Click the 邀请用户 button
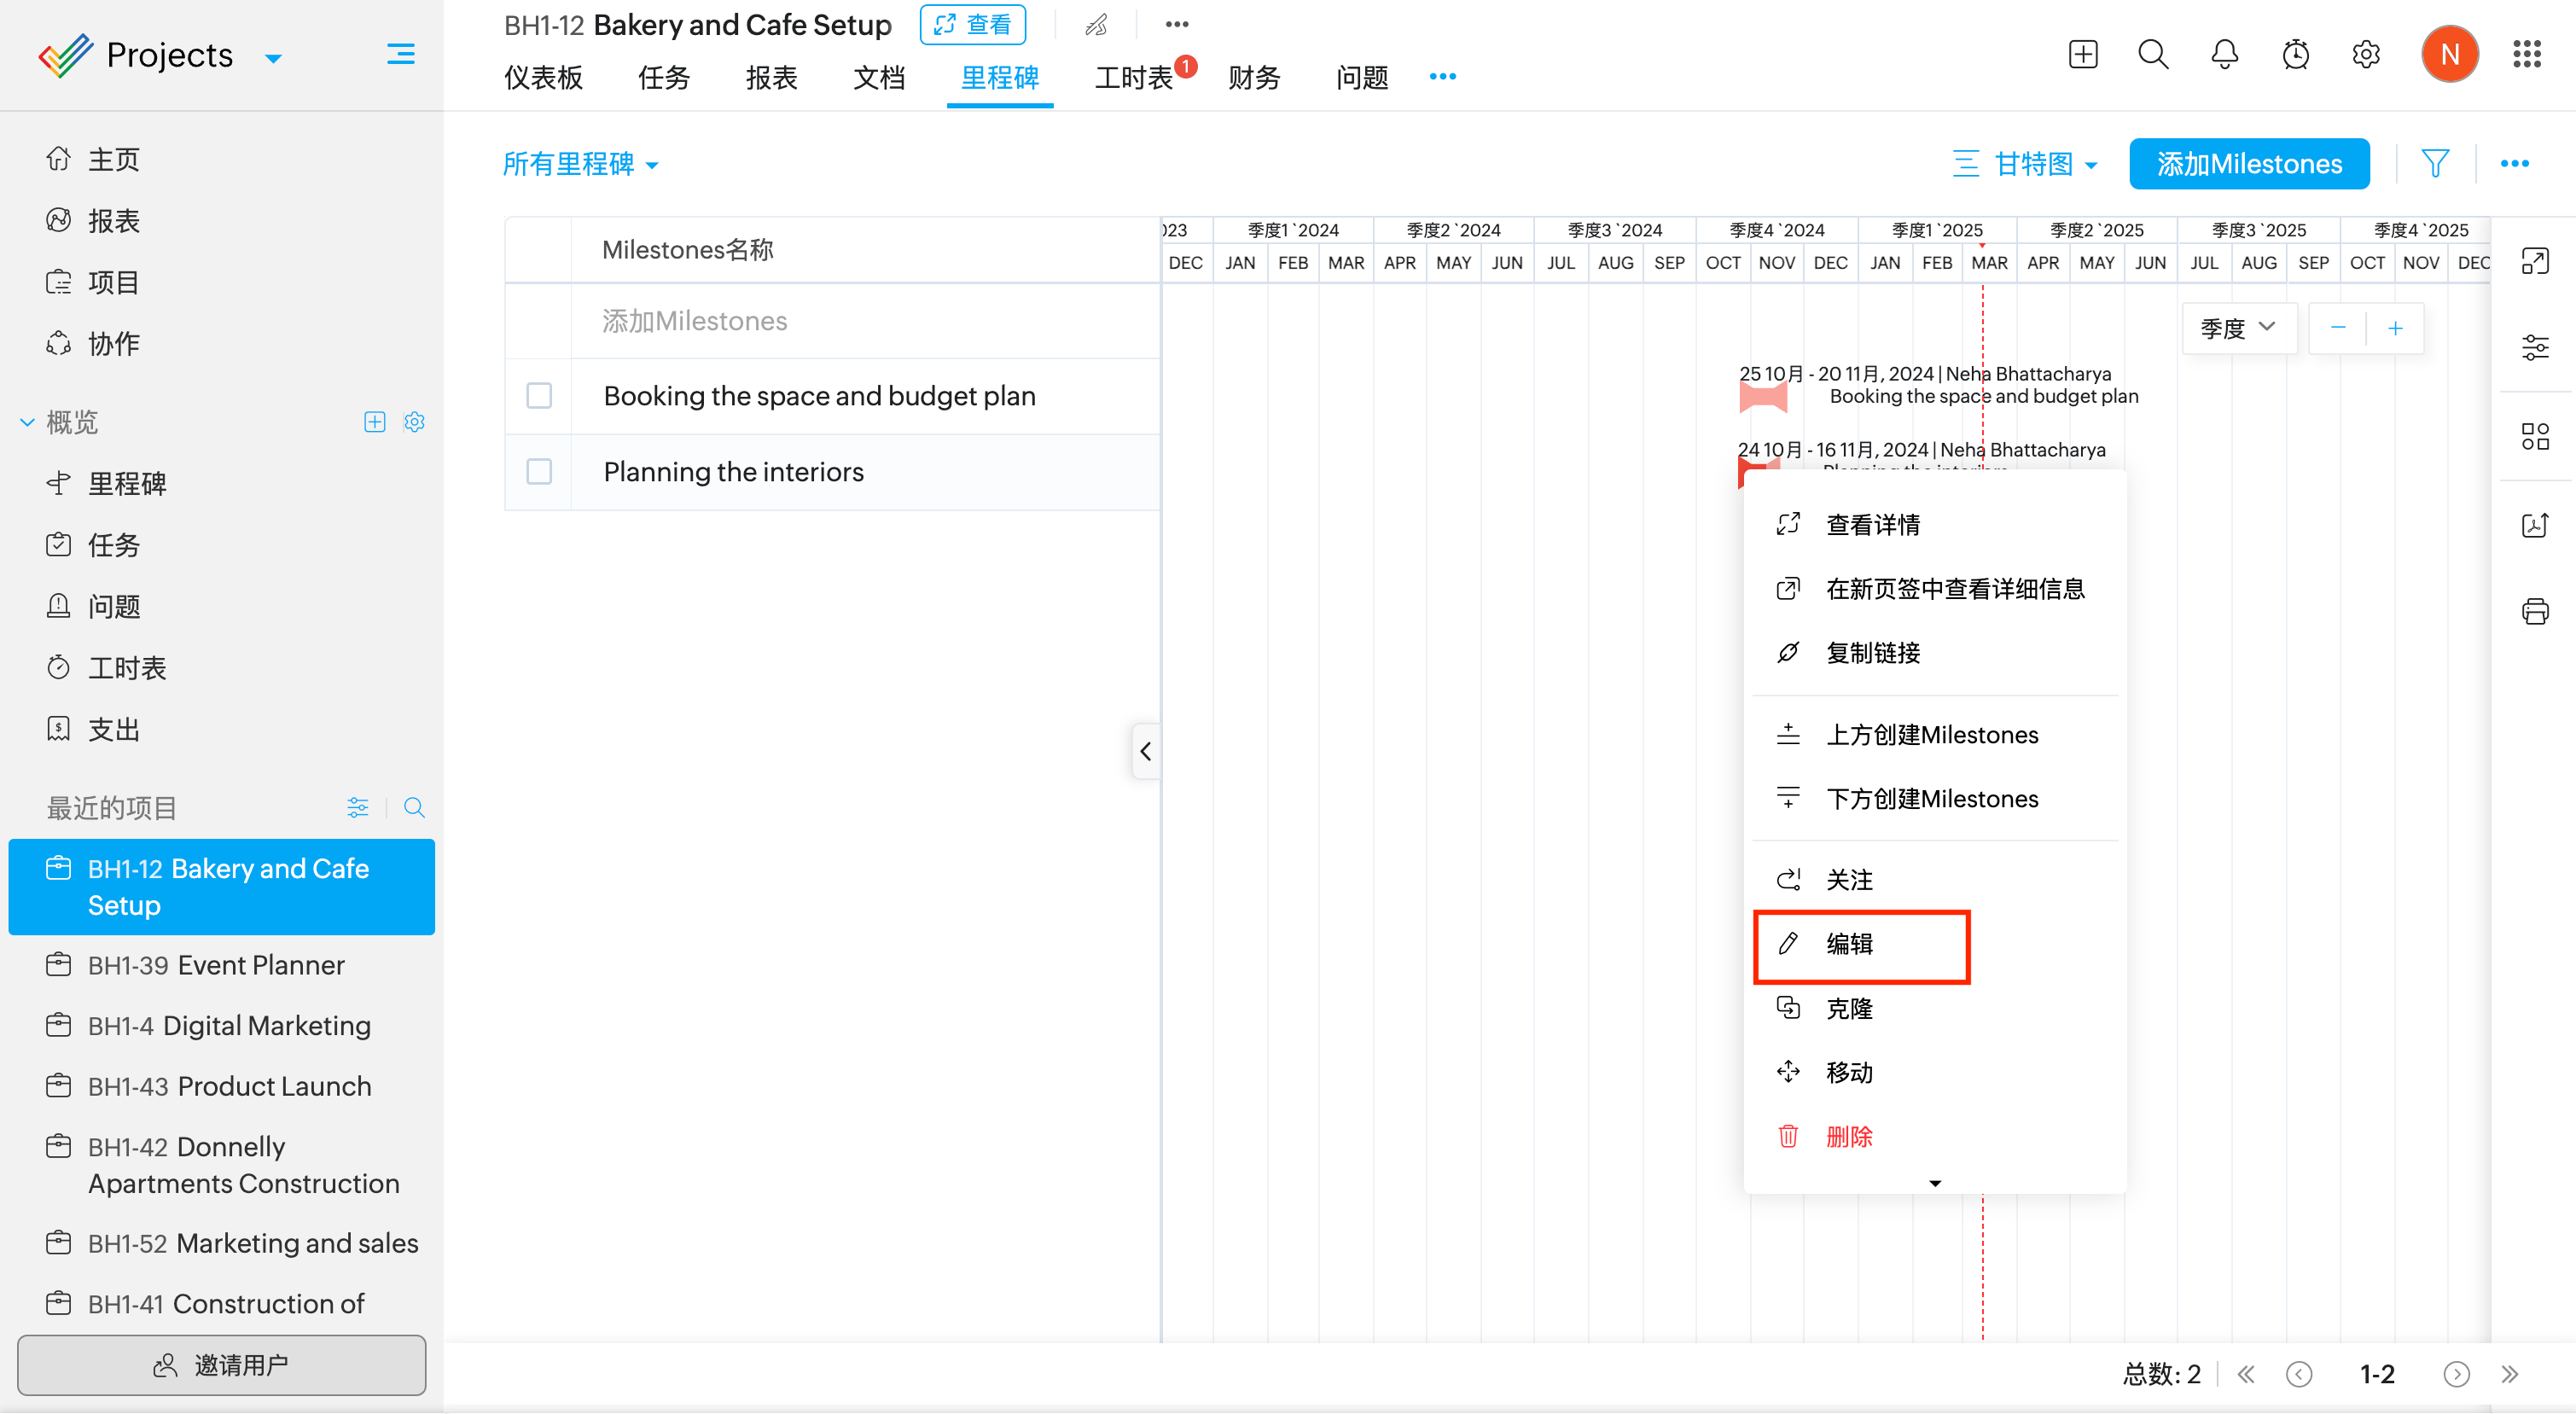This screenshot has width=2576, height=1414. coord(221,1365)
